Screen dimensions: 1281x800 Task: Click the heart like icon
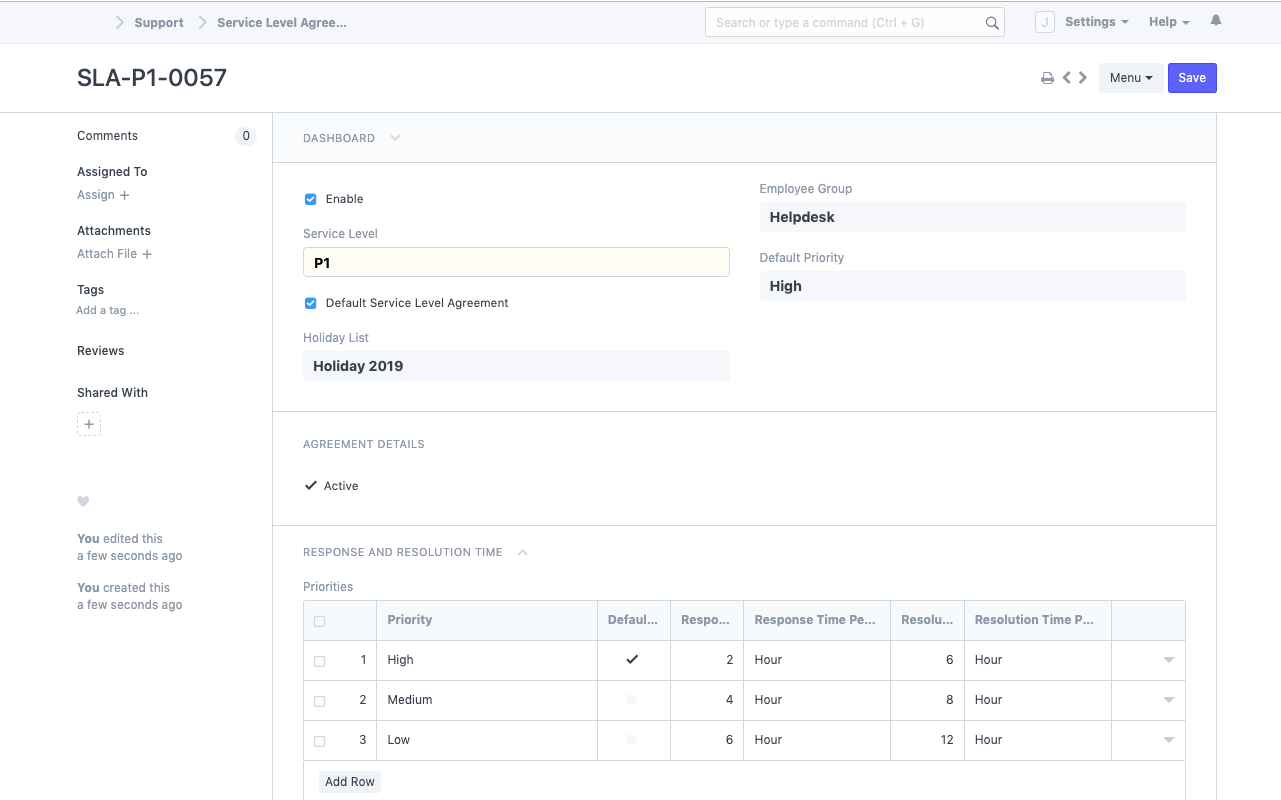click(84, 501)
